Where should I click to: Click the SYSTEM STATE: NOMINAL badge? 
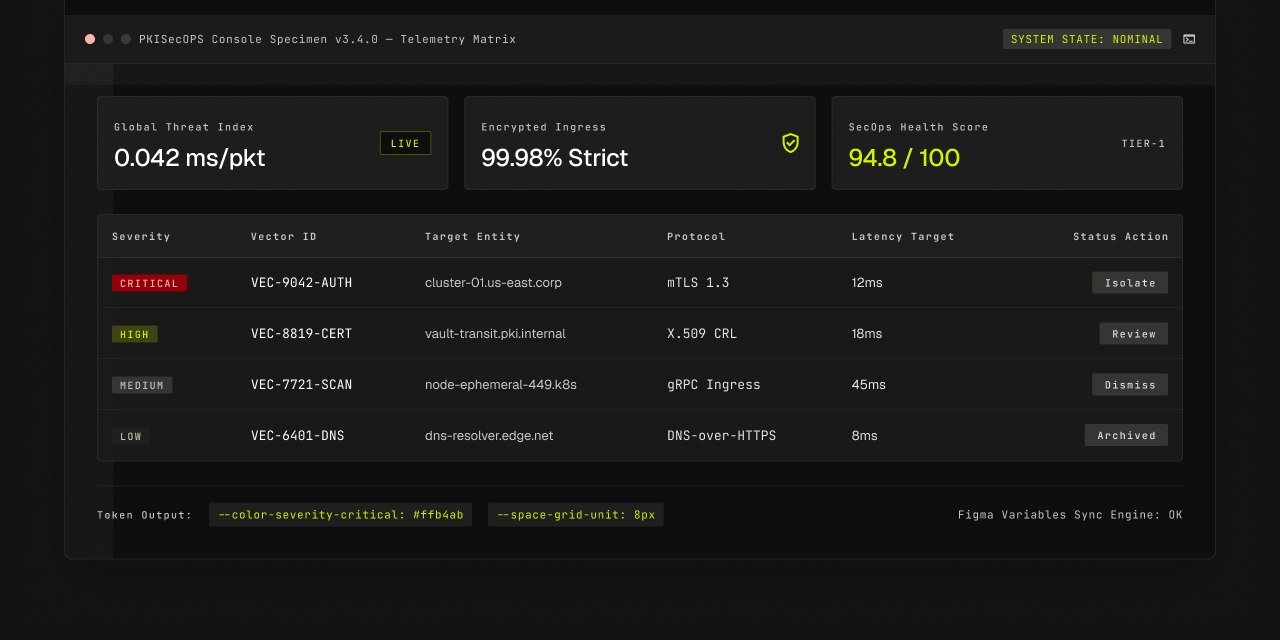click(x=1087, y=39)
